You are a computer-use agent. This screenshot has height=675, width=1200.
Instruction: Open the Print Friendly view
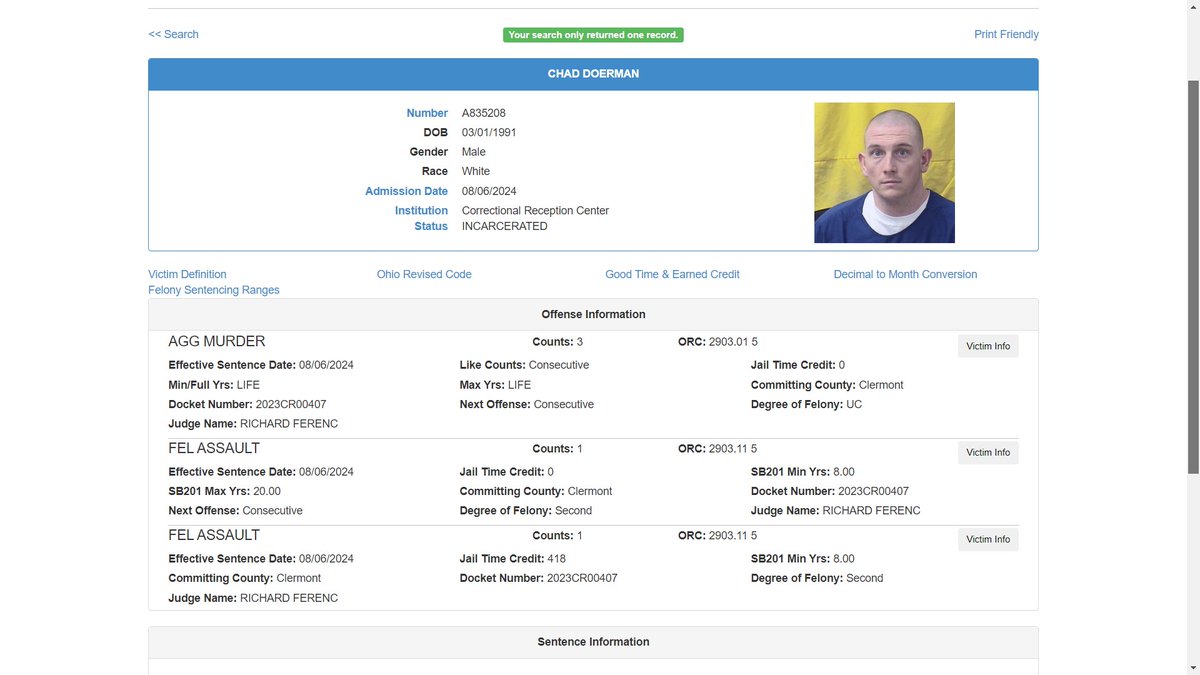click(1006, 34)
